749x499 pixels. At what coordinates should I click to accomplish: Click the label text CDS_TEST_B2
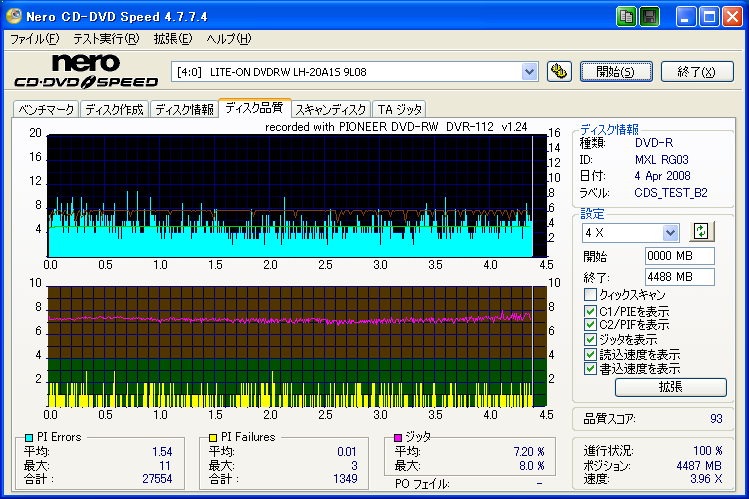click(x=671, y=192)
